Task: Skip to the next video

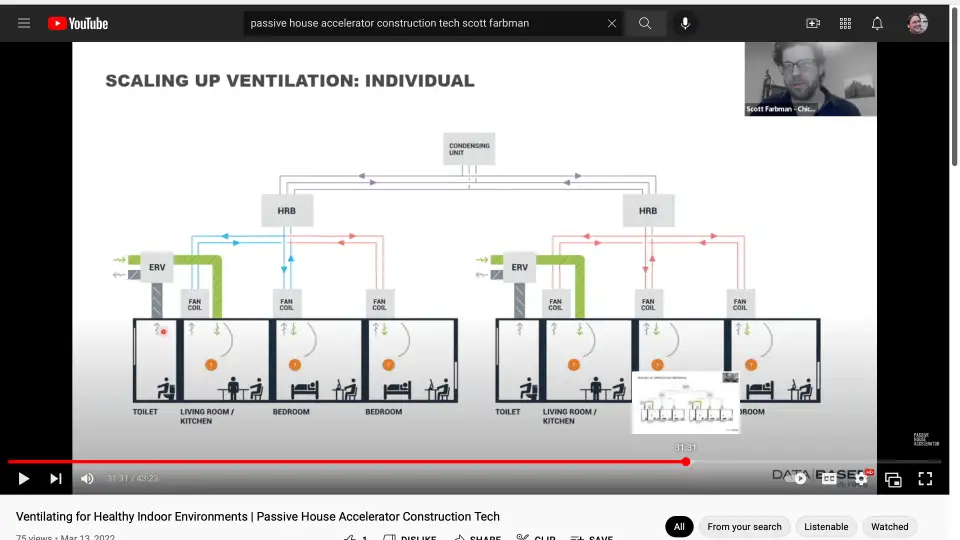Action: pyautogui.click(x=56, y=479)
